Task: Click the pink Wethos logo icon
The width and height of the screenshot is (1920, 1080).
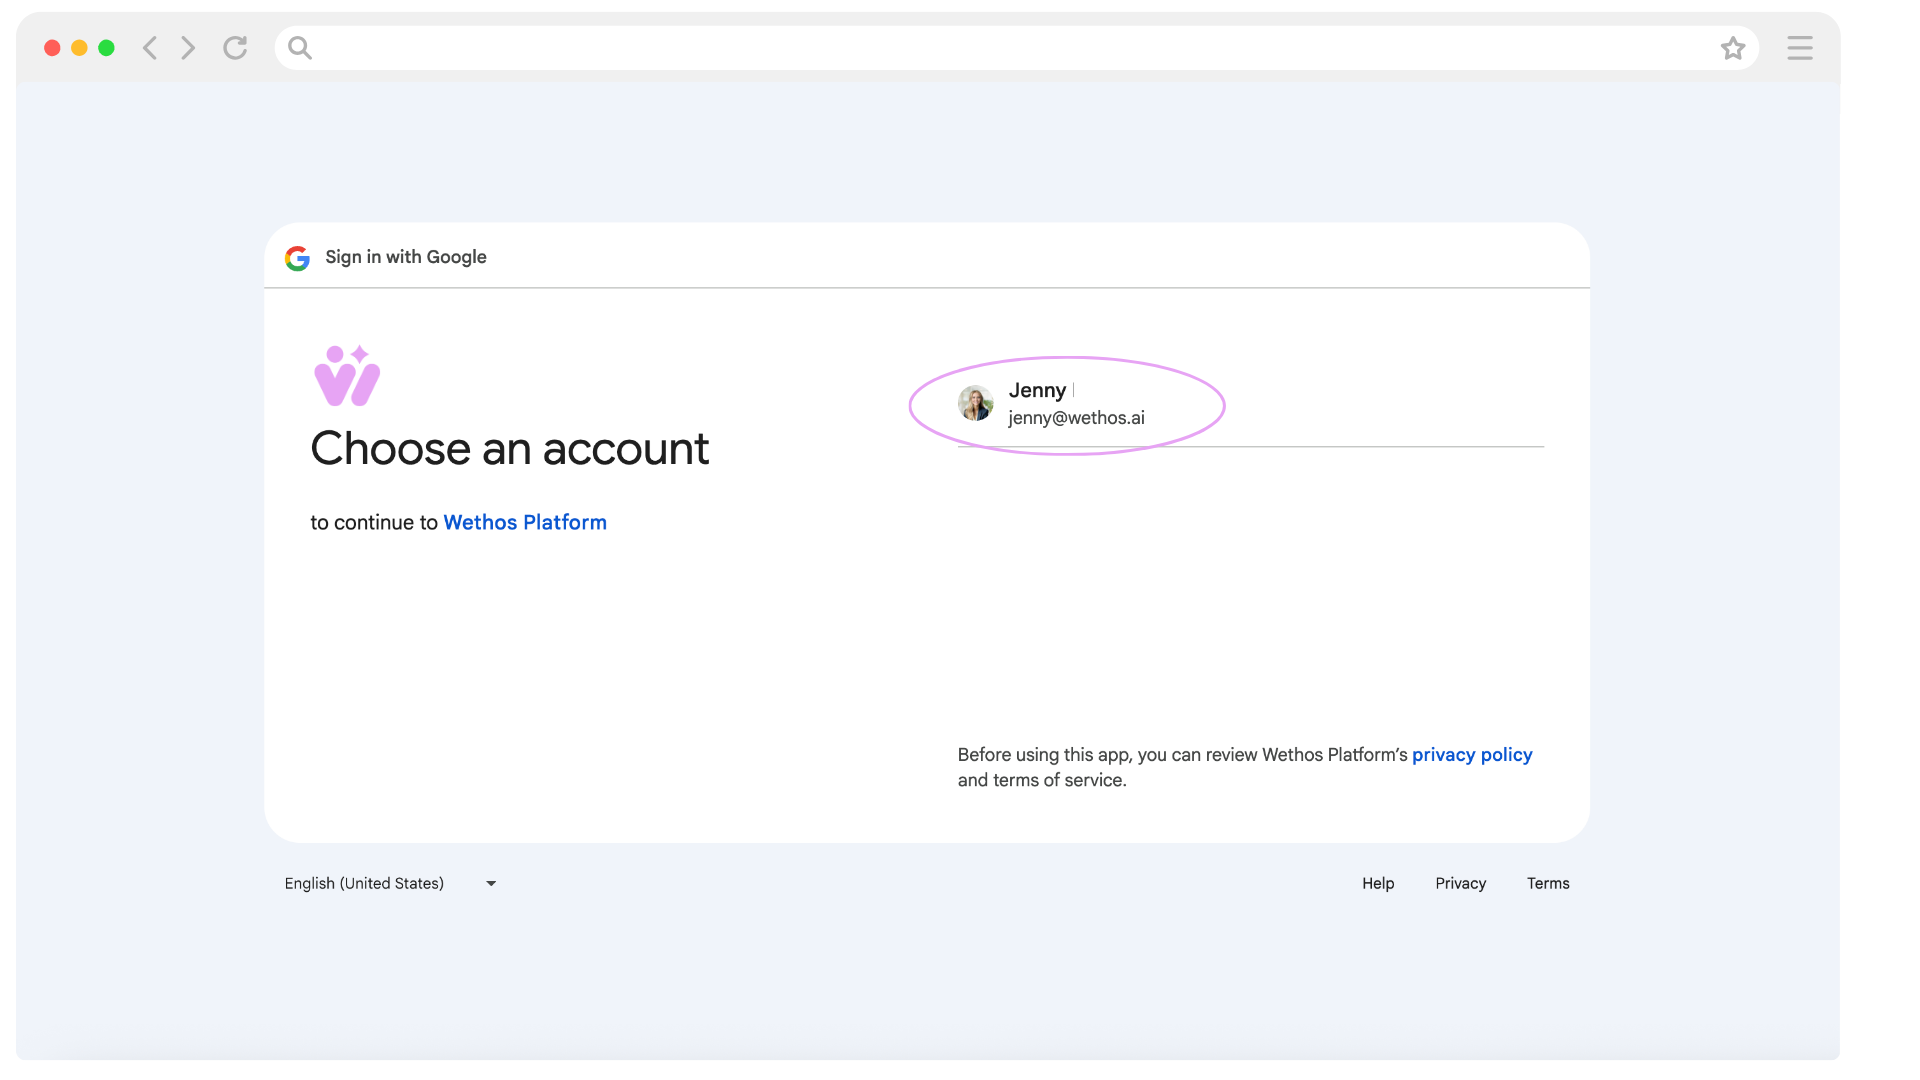Action: point(347,375)
